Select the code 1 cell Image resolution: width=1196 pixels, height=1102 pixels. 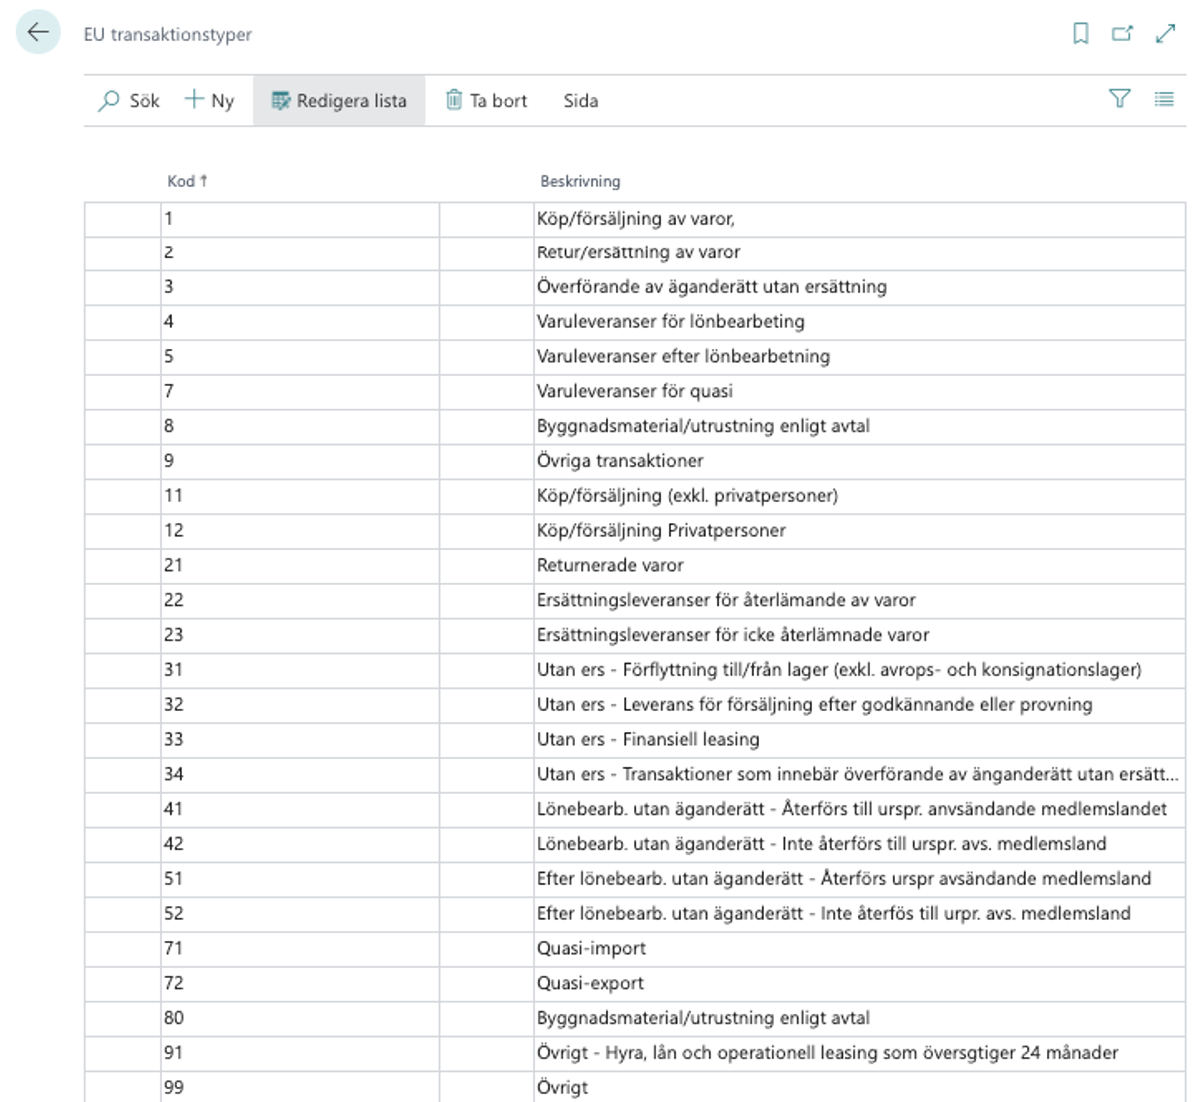pyautogui.click(x=299, y=219)
